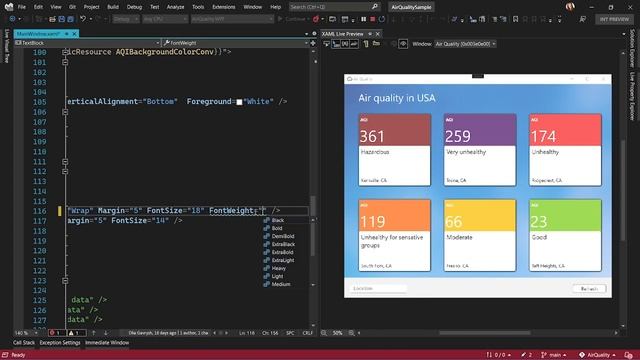Image resolution: width=640 pixels, height=360 pixels.
Task: Open the TextBlock element dropdown
Action: [87, 43]
